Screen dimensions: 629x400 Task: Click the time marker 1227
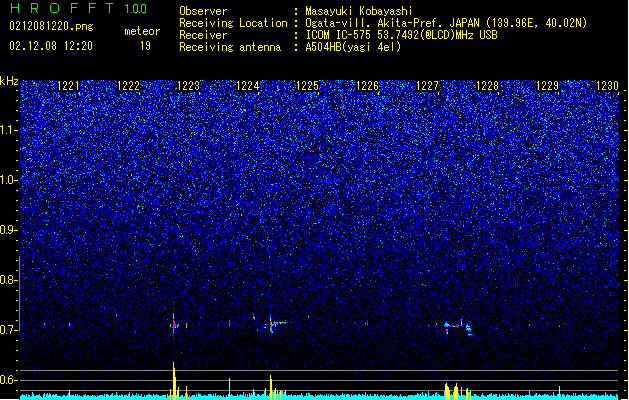click(428, 86)
